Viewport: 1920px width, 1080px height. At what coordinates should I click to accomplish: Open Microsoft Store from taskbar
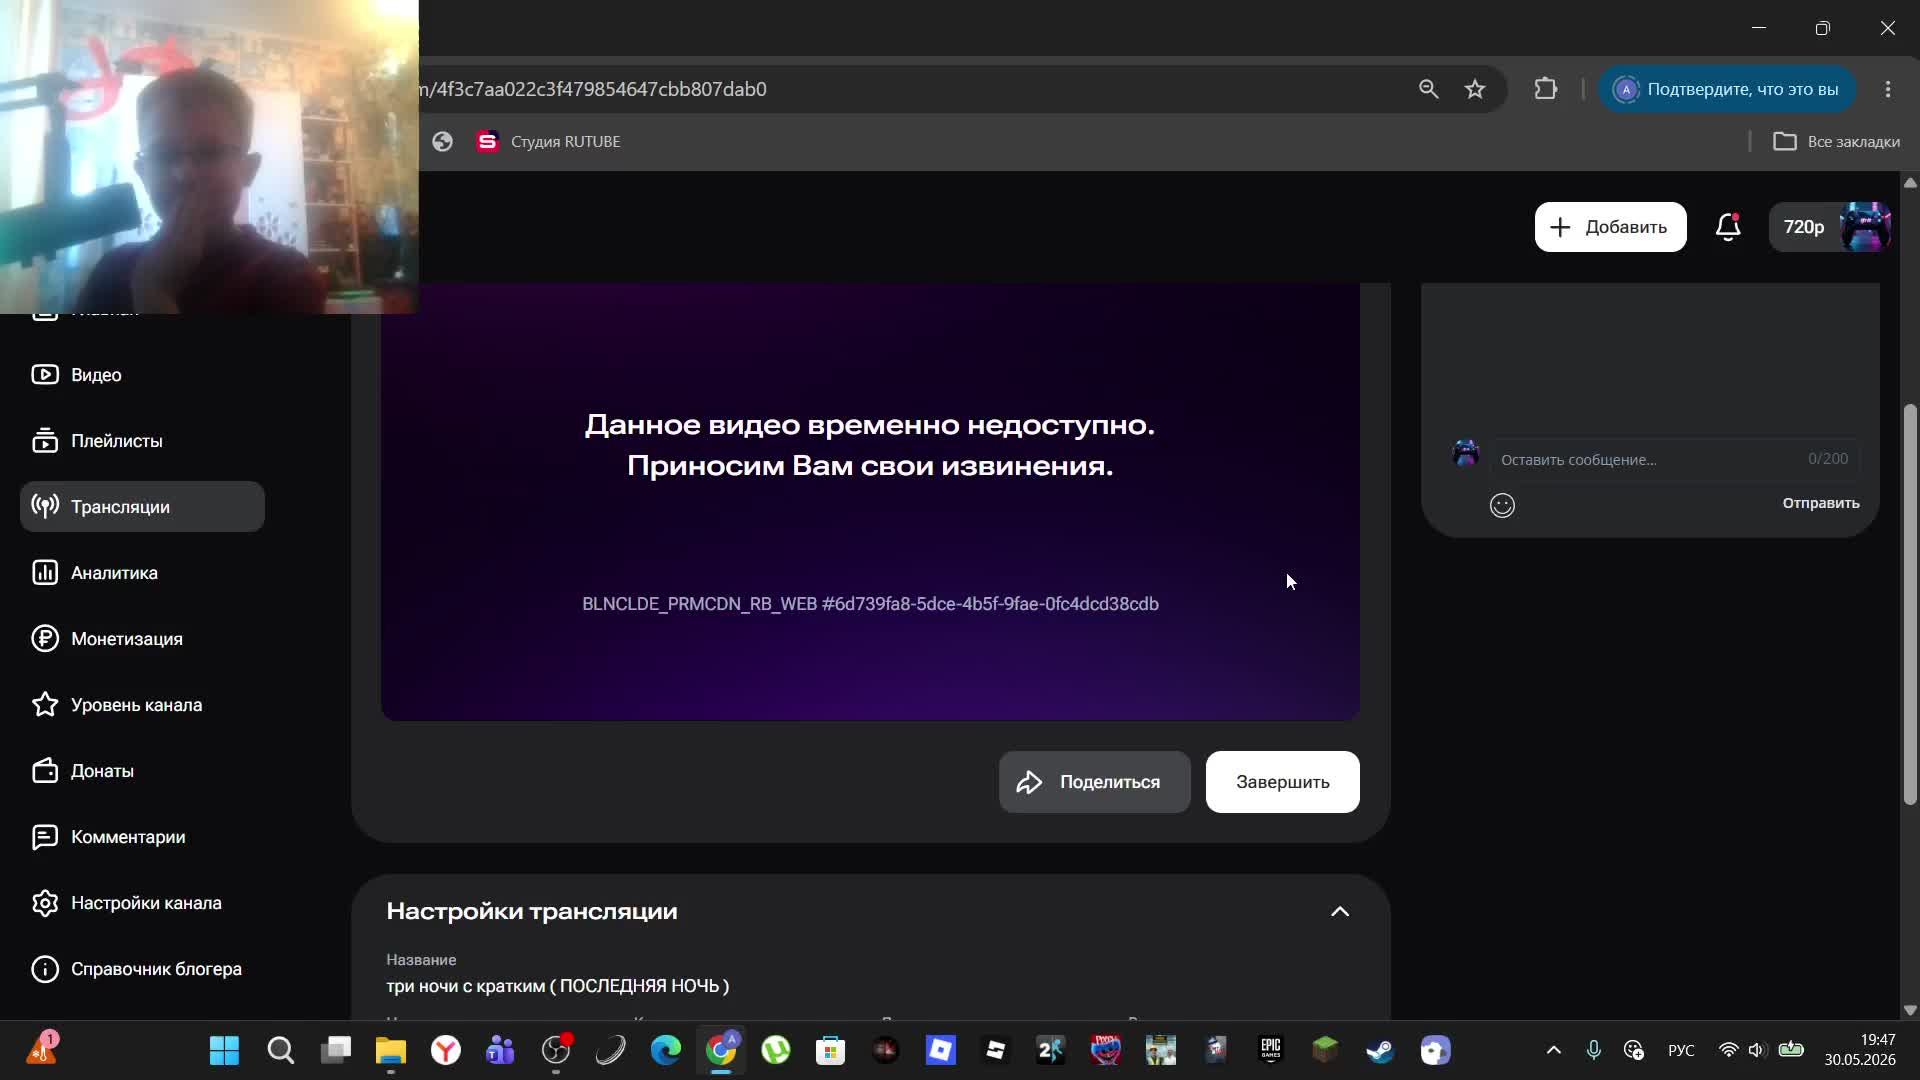tap(830, 1051)
